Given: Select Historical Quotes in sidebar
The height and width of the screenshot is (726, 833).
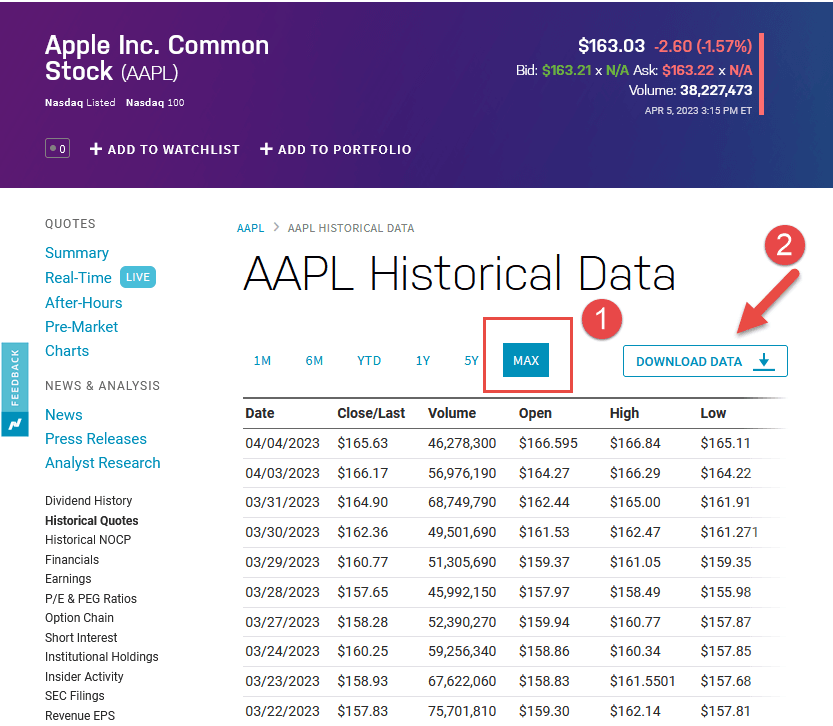Looking at the screenshot, I should click(x=91, y=520).
